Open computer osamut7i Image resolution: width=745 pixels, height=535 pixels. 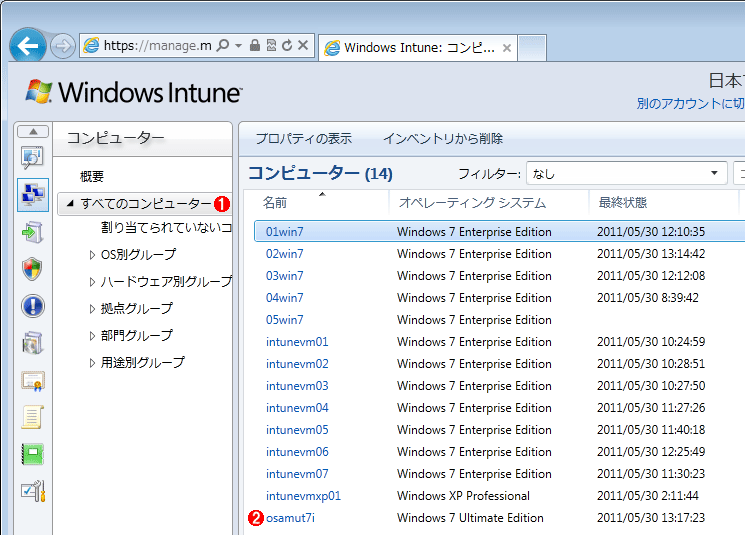(290, 518)
